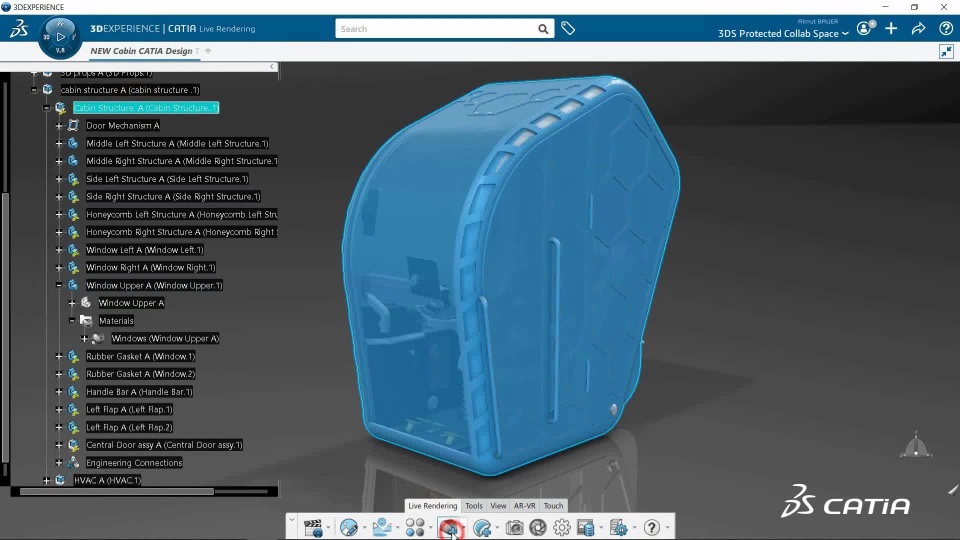Open the document with gear tool
Viewport: 960px width, 540px height.
pos(618,527)
